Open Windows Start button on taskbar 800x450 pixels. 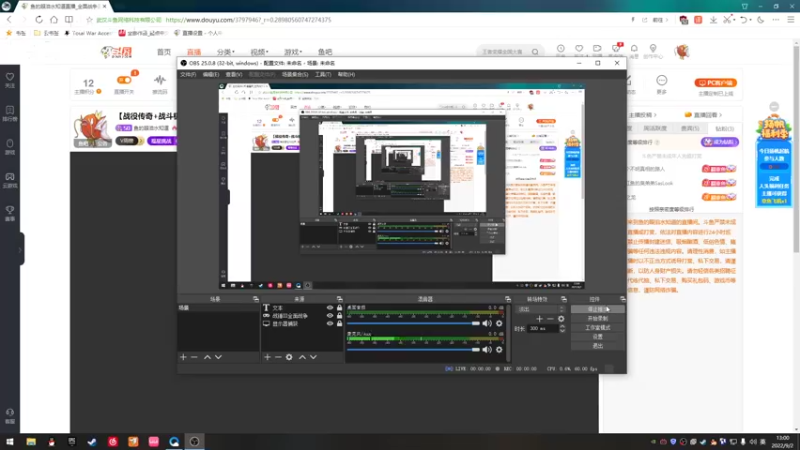point(10,442)
